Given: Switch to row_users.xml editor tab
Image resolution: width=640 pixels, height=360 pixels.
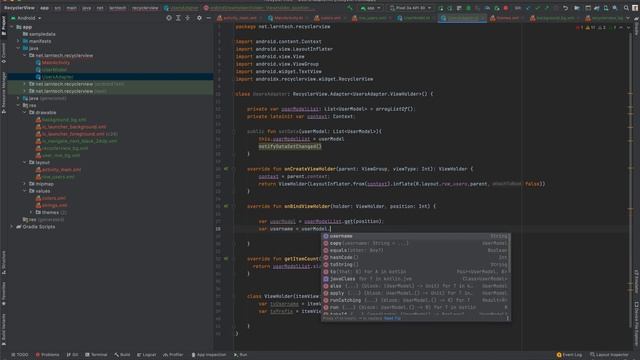Looking at the screenshot, I should (x=371, y=18).
